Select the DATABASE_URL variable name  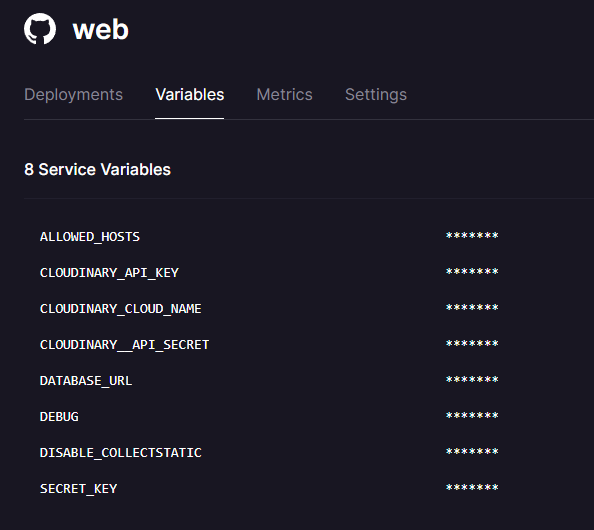tap(86, 381)
